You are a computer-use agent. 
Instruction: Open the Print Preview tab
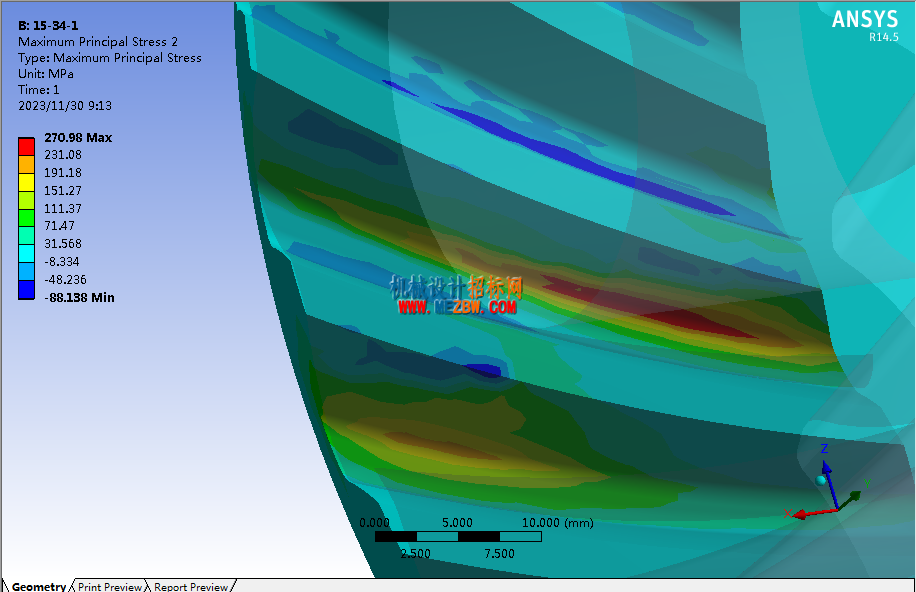pyautogui.click(x=110, y=586)
